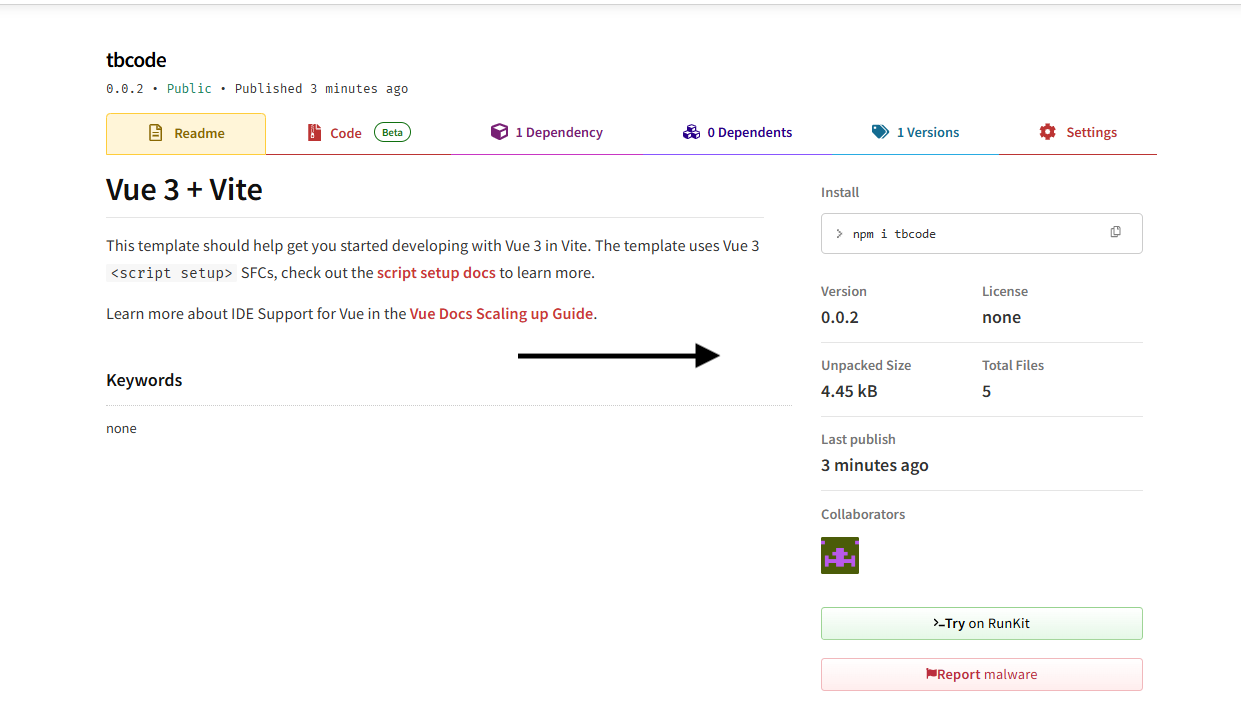
Task: Go to the Settings tab
Action: click(1091, 132)
